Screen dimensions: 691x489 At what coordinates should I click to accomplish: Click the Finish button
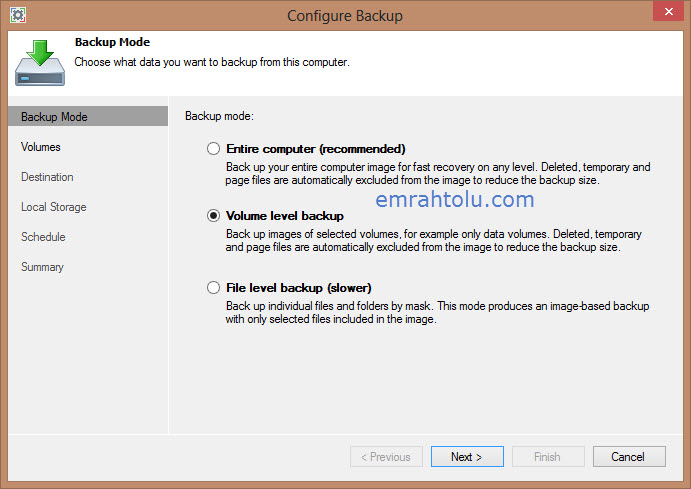pos(548,456)
